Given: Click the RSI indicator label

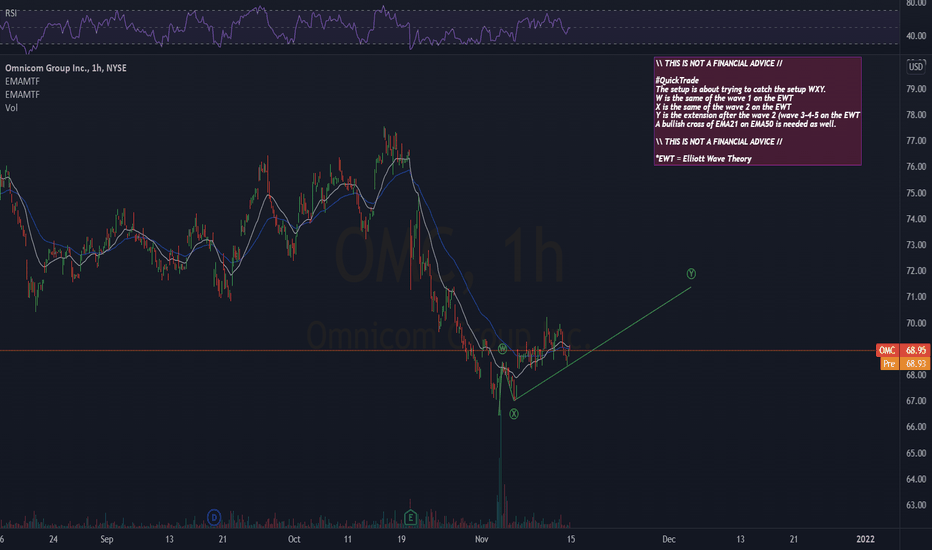Looking at the screenshot, I should (x=11, y=13).
